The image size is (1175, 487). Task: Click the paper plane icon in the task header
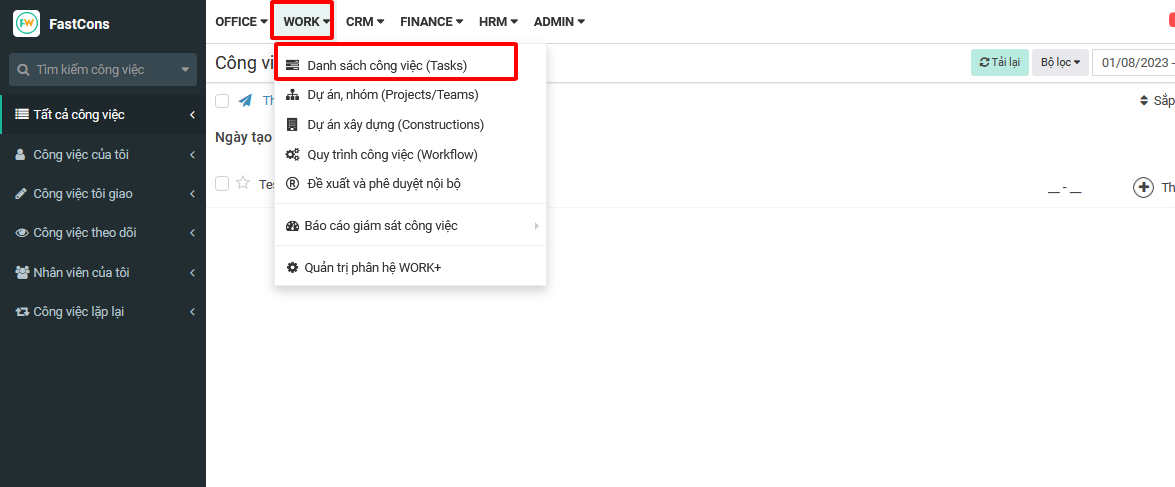click(245, 101)
